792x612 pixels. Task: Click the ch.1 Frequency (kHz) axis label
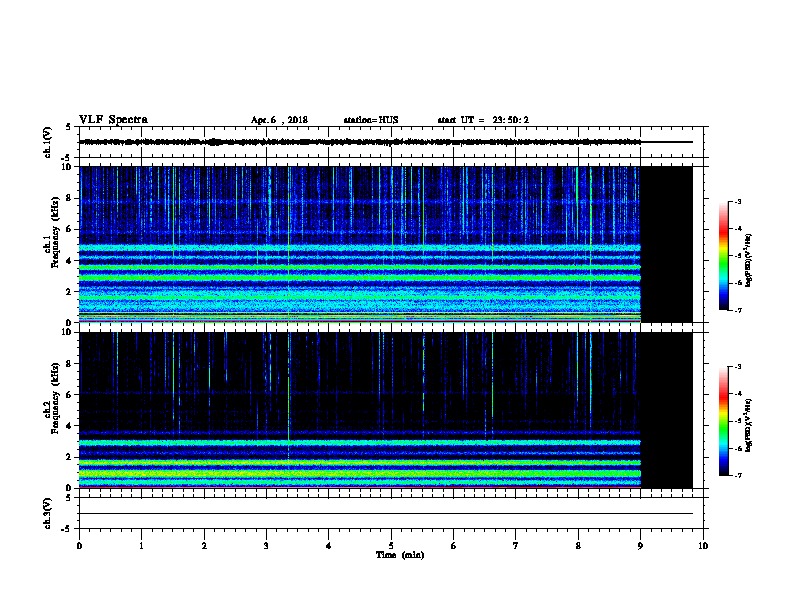(x=55, y=233)
